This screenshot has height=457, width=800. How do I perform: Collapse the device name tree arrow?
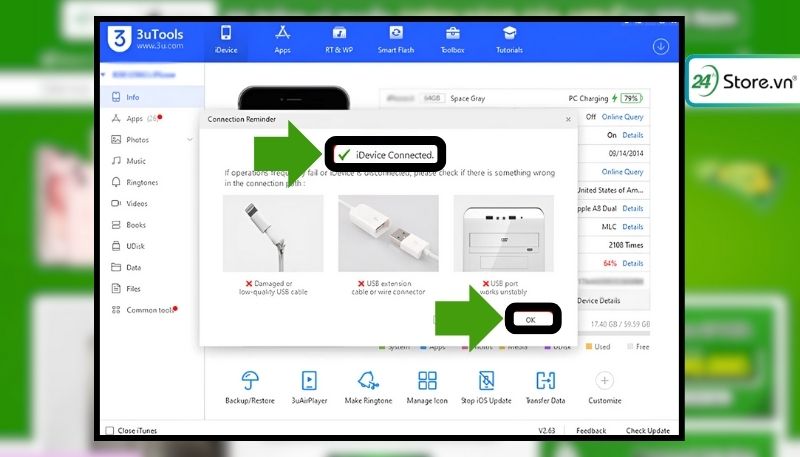[104, 75]
